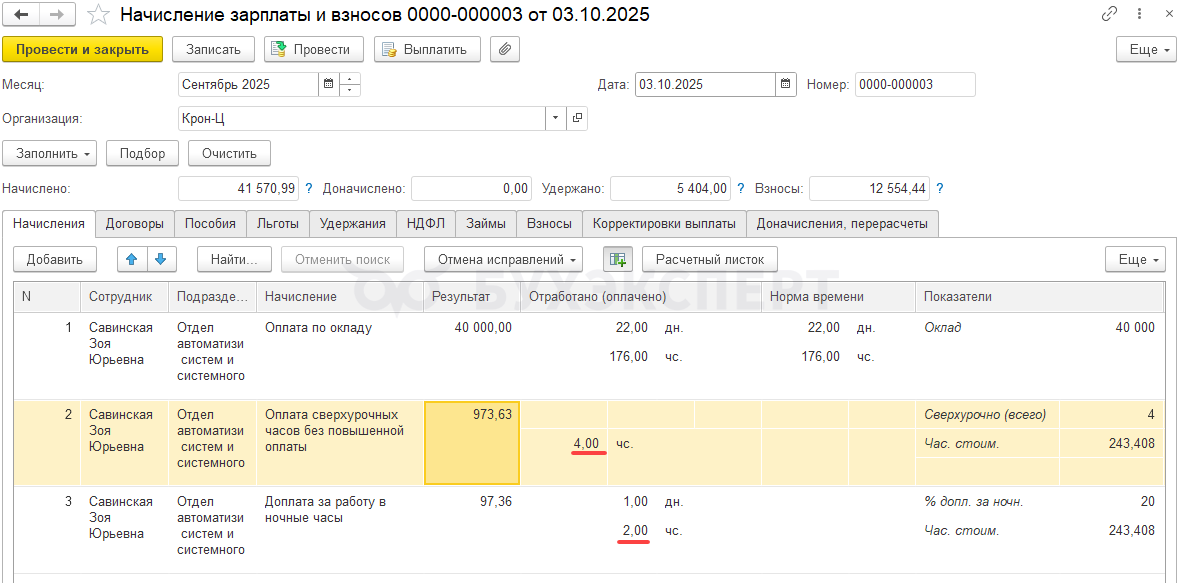Click the Показатели column header

click(1039, 297)
